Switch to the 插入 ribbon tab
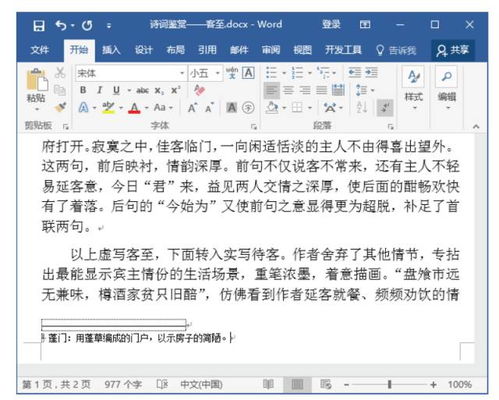499x400 pixels. (111, 50)
